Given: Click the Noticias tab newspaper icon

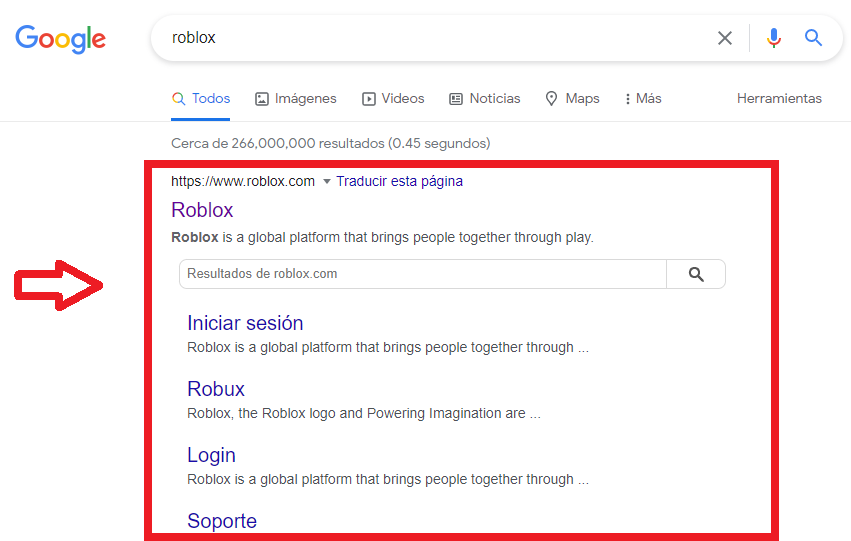Looking at the screenshot, I should click(456, 99).
